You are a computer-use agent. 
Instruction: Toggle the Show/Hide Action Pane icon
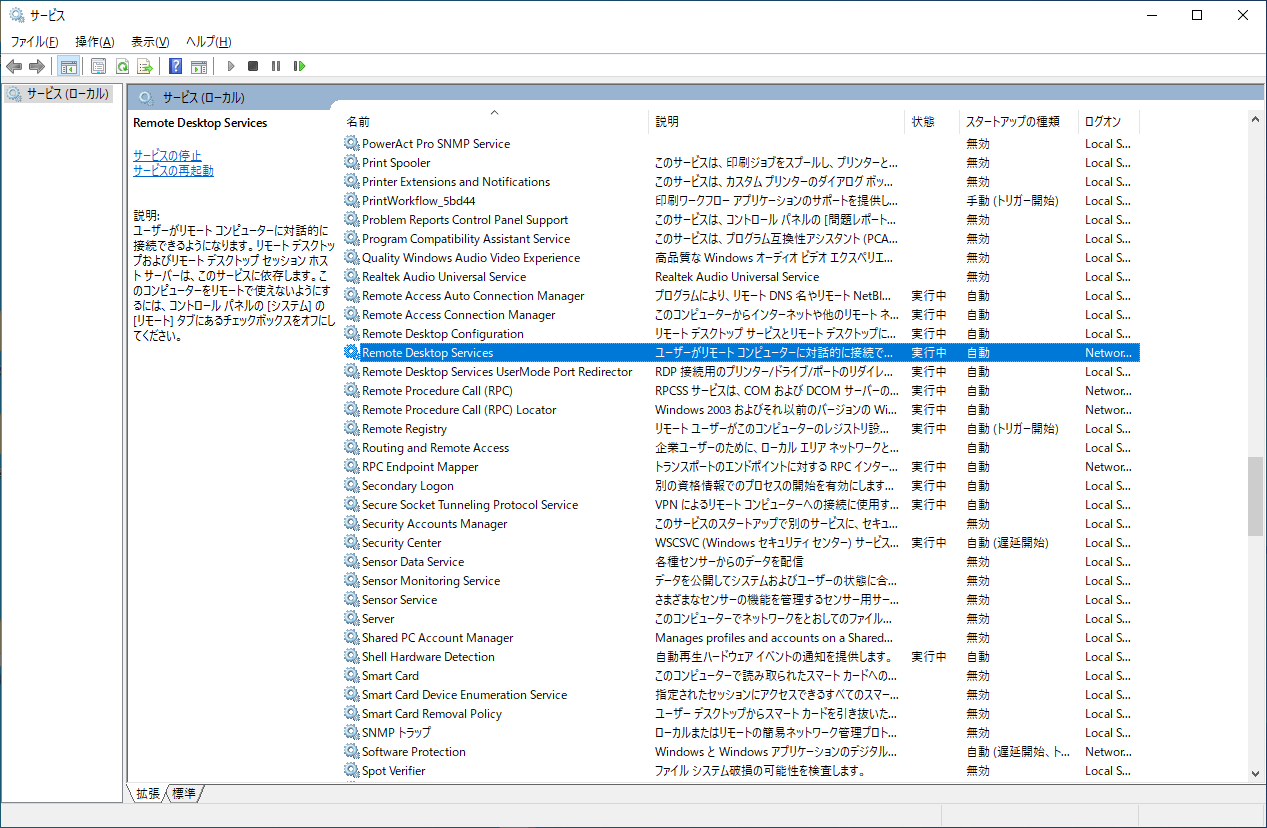click(199, 66)
